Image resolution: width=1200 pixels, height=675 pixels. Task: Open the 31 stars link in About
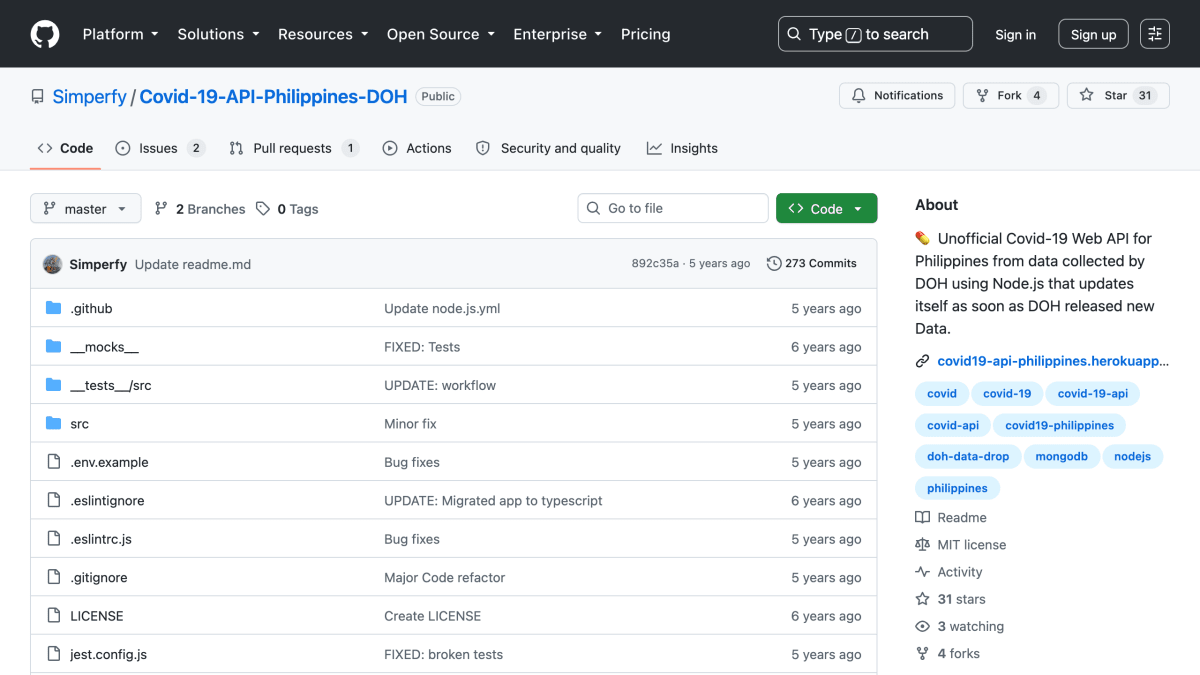[x=951, y=600]
